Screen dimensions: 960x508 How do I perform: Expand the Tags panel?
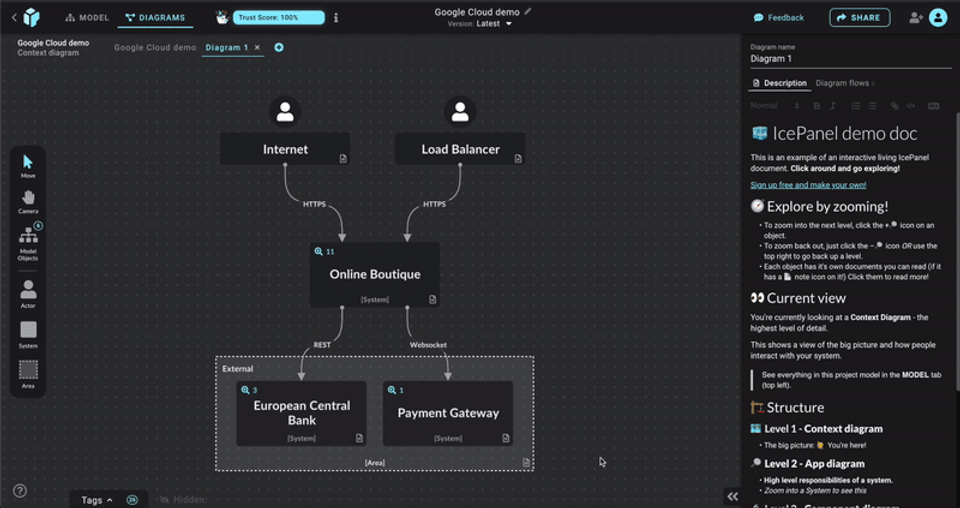coord(97,499)
